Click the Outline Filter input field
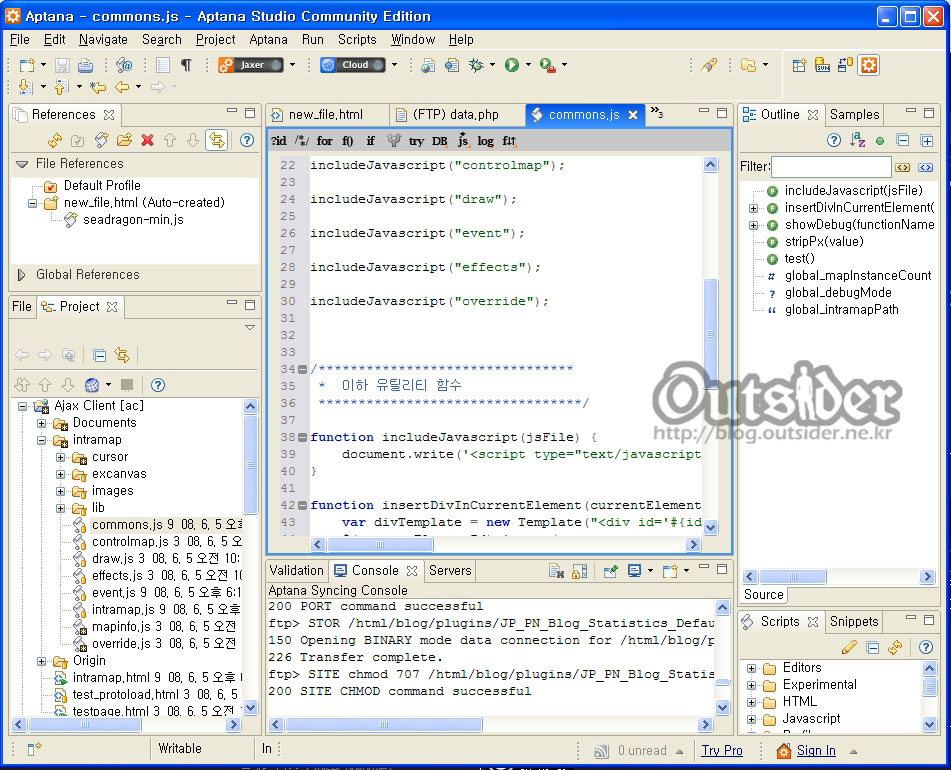Screen dimensions: 951x770 831,167
